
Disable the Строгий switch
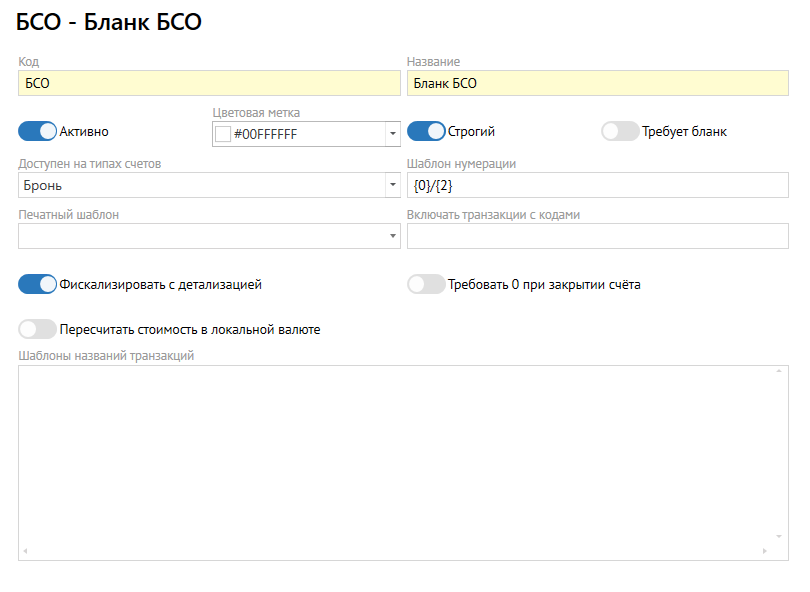click(x=425, y=131)
